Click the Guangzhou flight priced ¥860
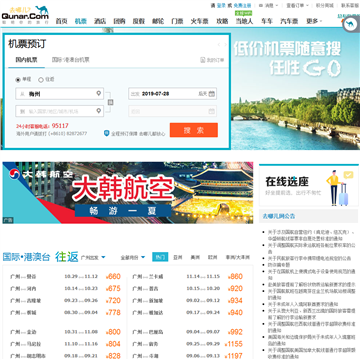360x360 pixels. click(x=188, y=277)
